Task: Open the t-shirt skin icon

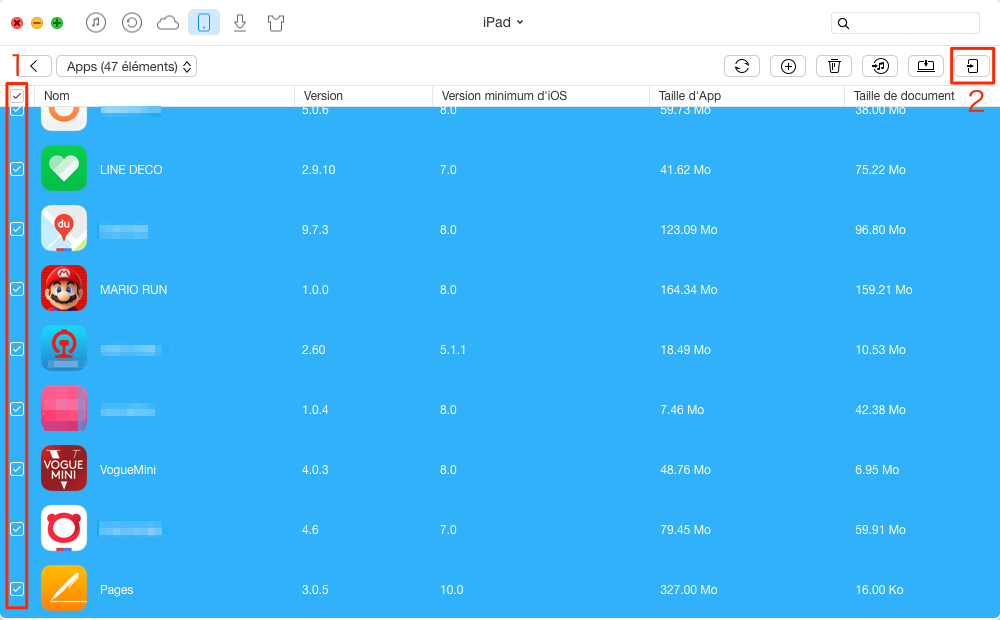Action: click(x=276, y=24)
